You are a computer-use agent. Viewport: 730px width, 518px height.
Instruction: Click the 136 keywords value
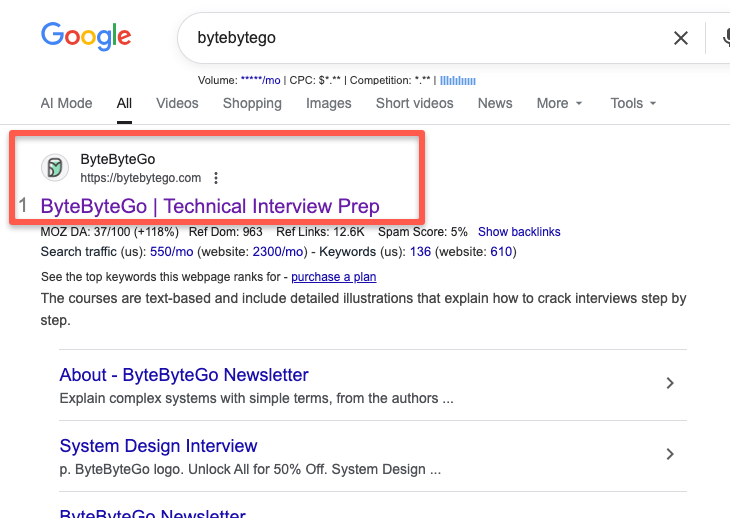420,252
